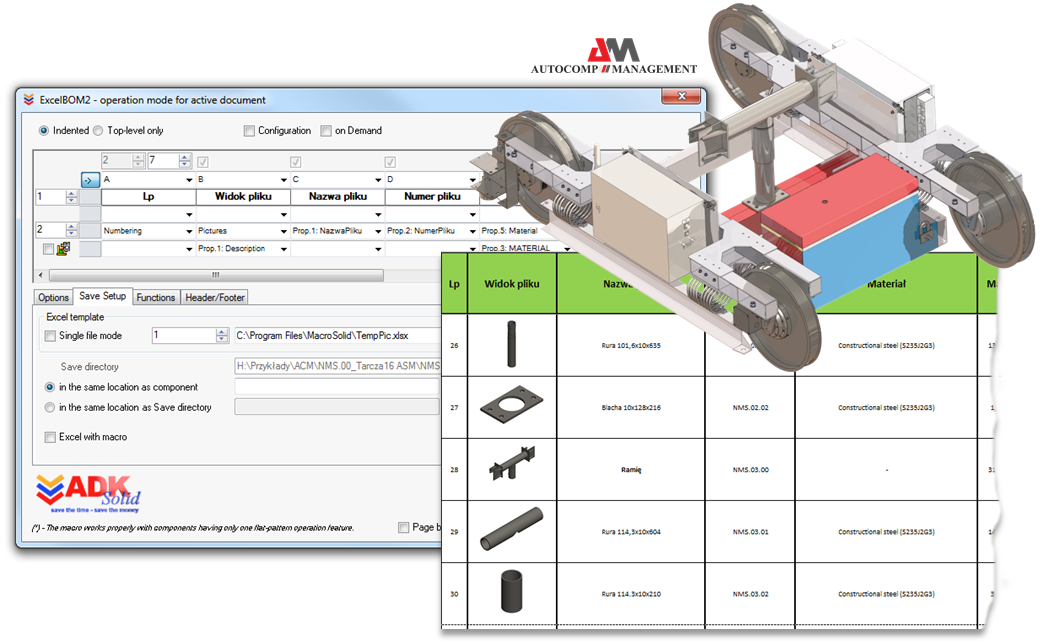Expand the Prop.1: Description dropdown
The height and width of the screenshot is (644, 1041).
point(283,249)
